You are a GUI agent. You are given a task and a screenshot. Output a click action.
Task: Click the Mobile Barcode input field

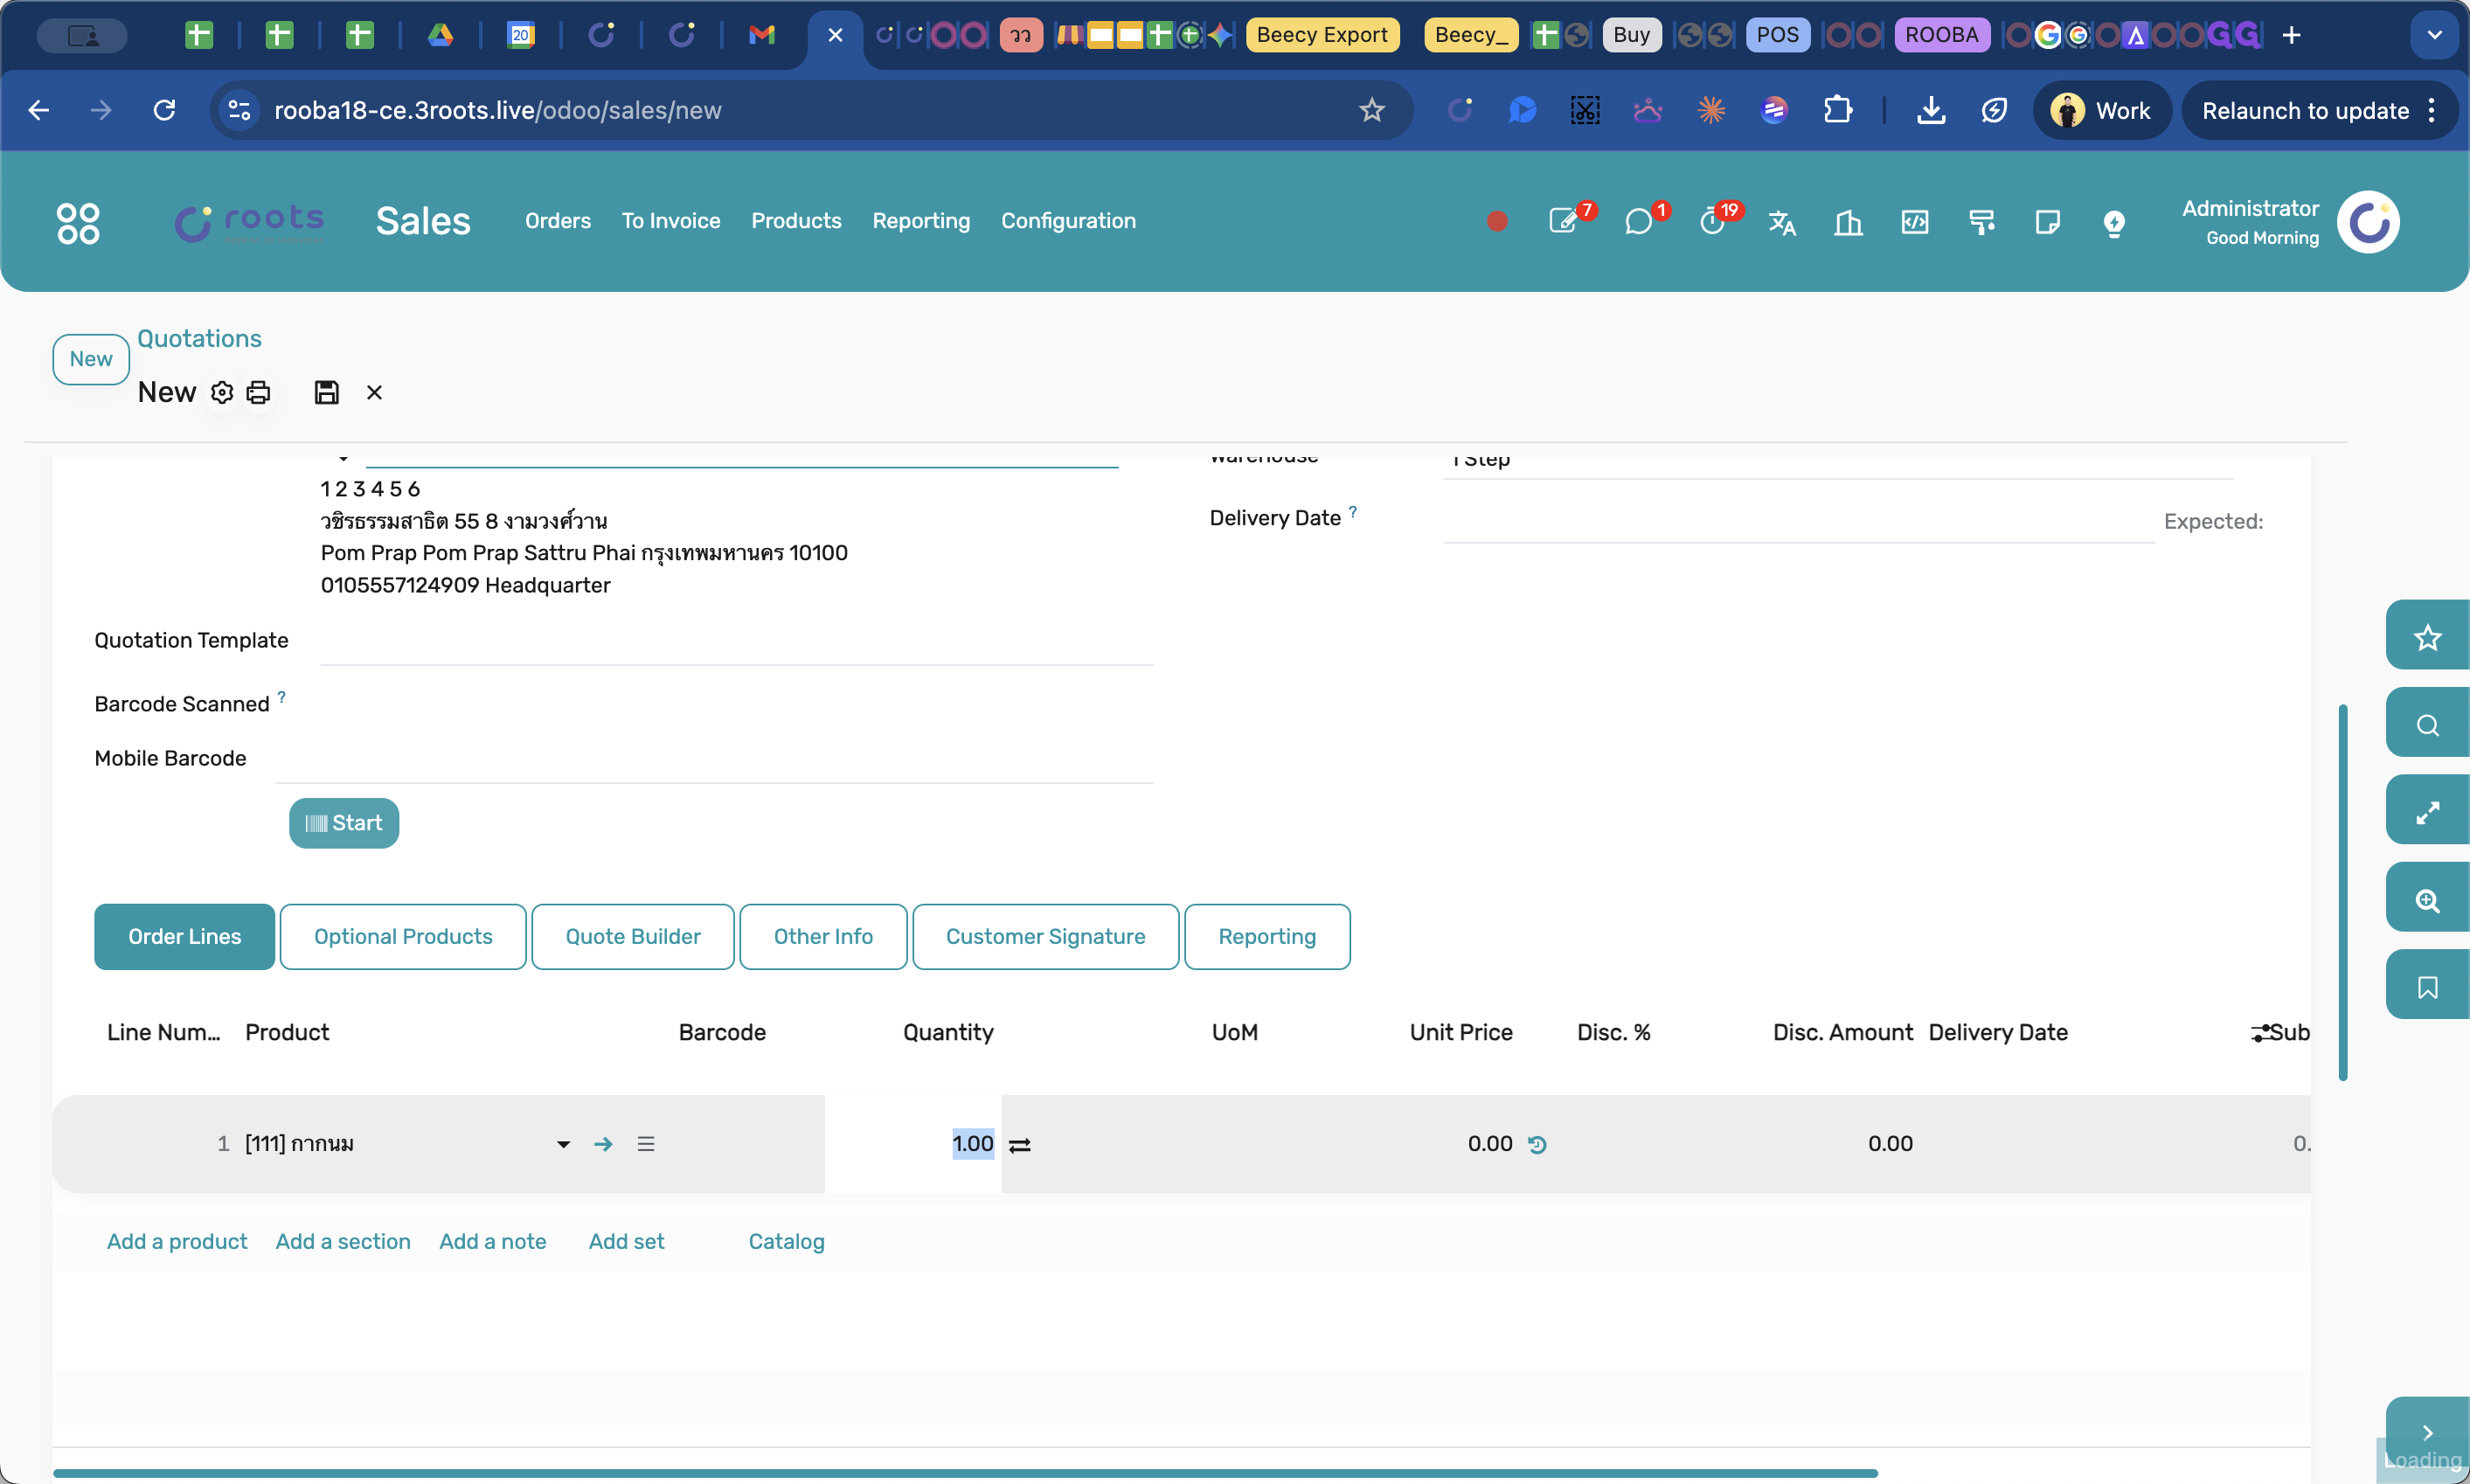click(714, 759)
